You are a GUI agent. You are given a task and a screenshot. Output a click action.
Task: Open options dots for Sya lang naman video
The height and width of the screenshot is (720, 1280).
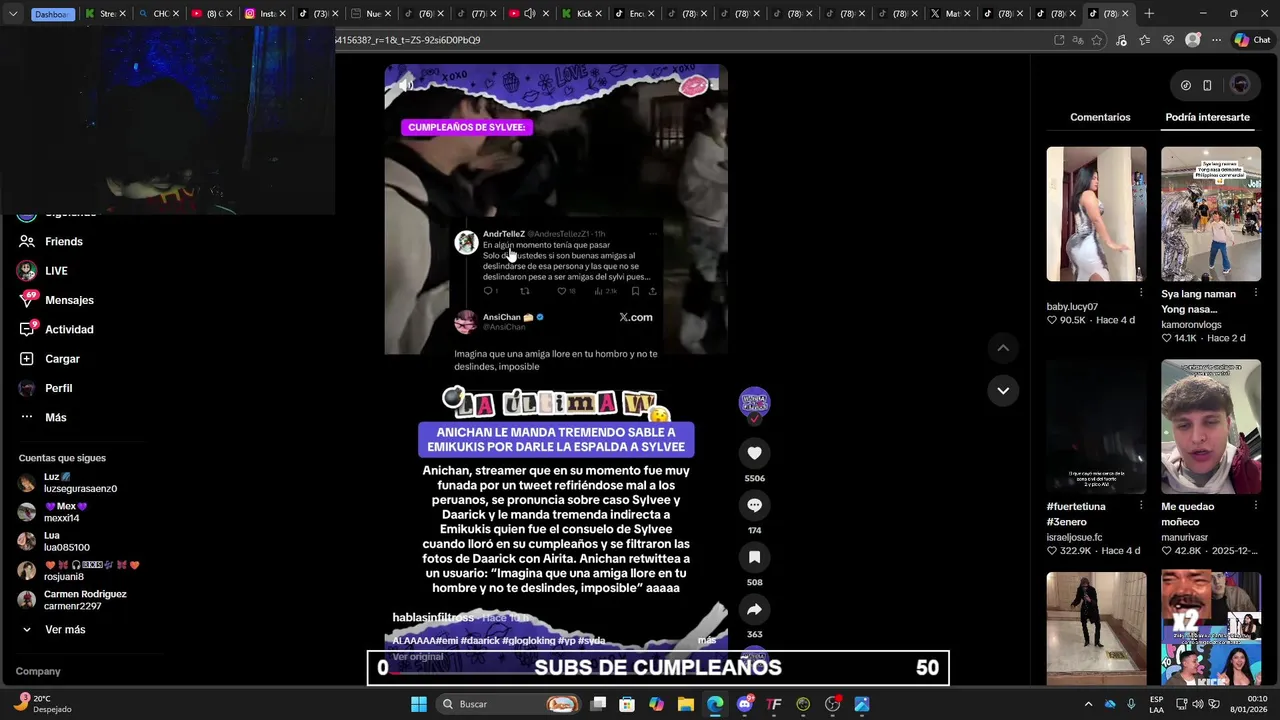(x=1256, y=293)
